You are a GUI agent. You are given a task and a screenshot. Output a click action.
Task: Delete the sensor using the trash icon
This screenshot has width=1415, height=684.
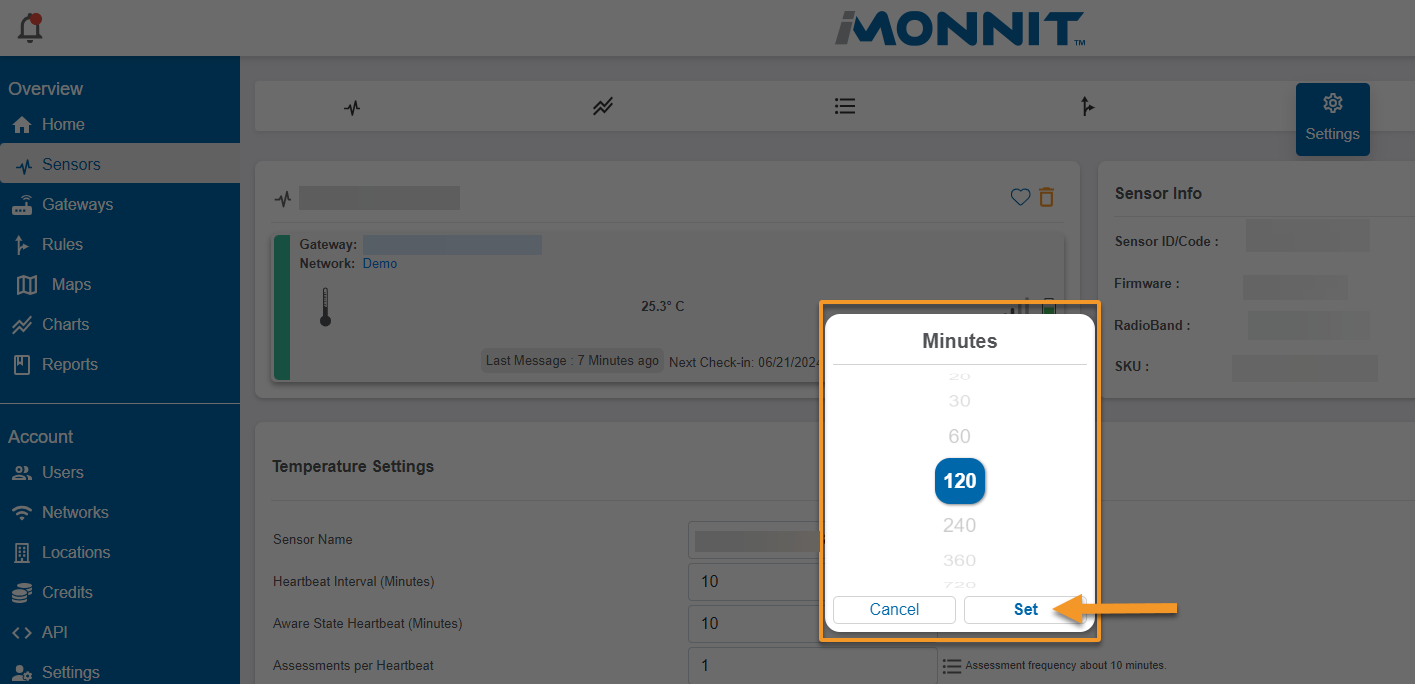pyautogui.click(x=1046, y=197)
